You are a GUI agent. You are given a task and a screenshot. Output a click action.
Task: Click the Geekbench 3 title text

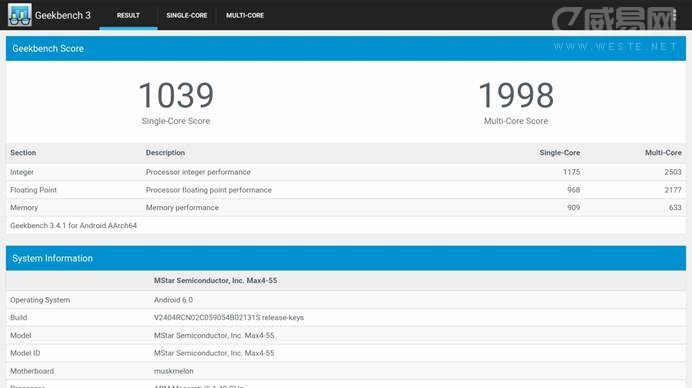tap(63, 15)
